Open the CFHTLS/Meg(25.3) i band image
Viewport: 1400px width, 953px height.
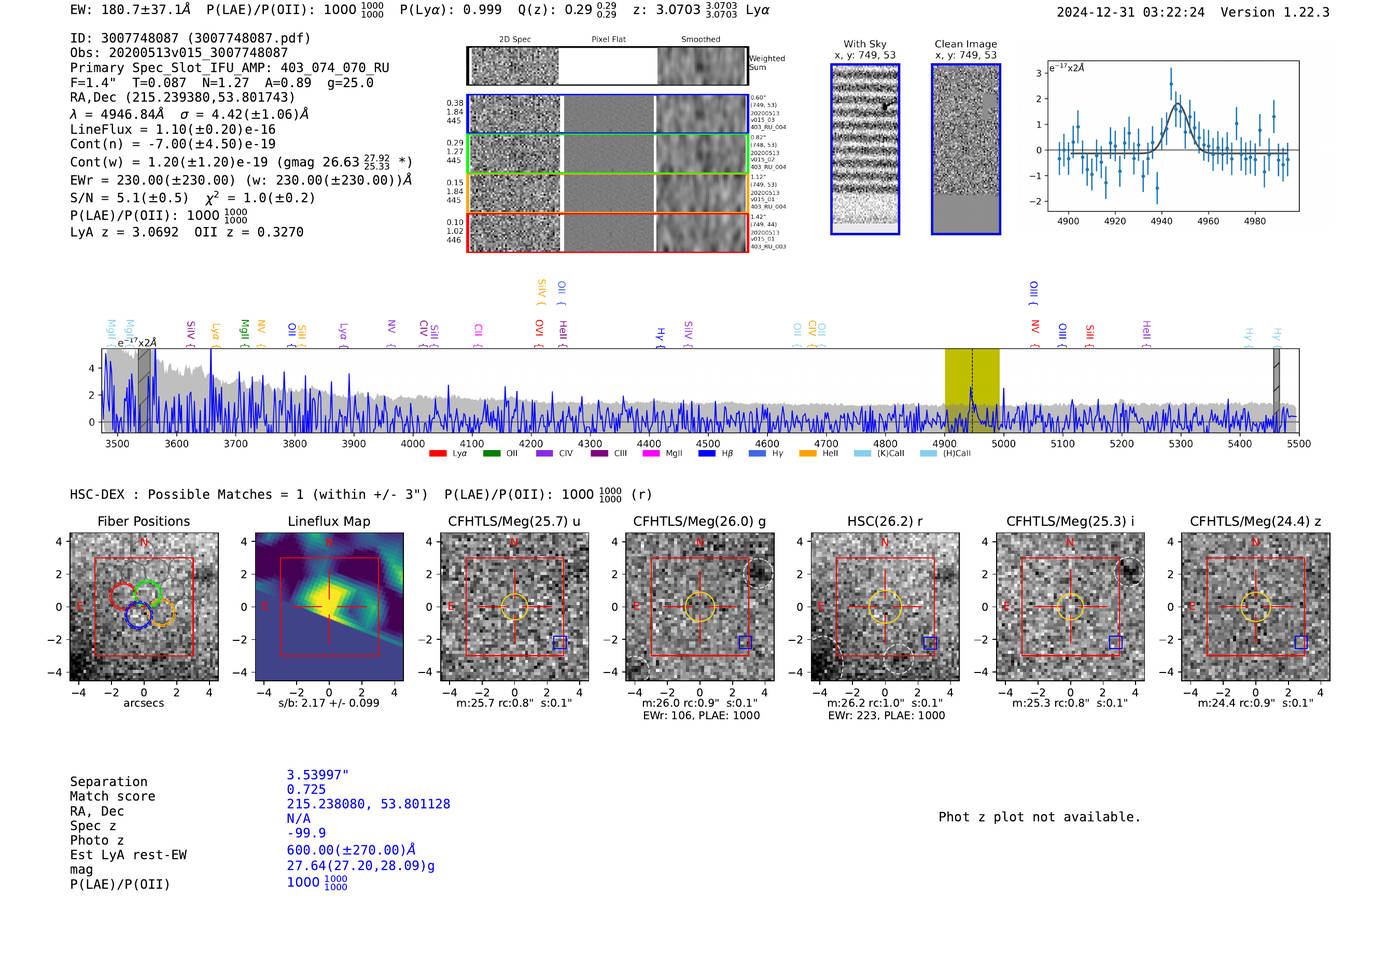(1070, 607)
